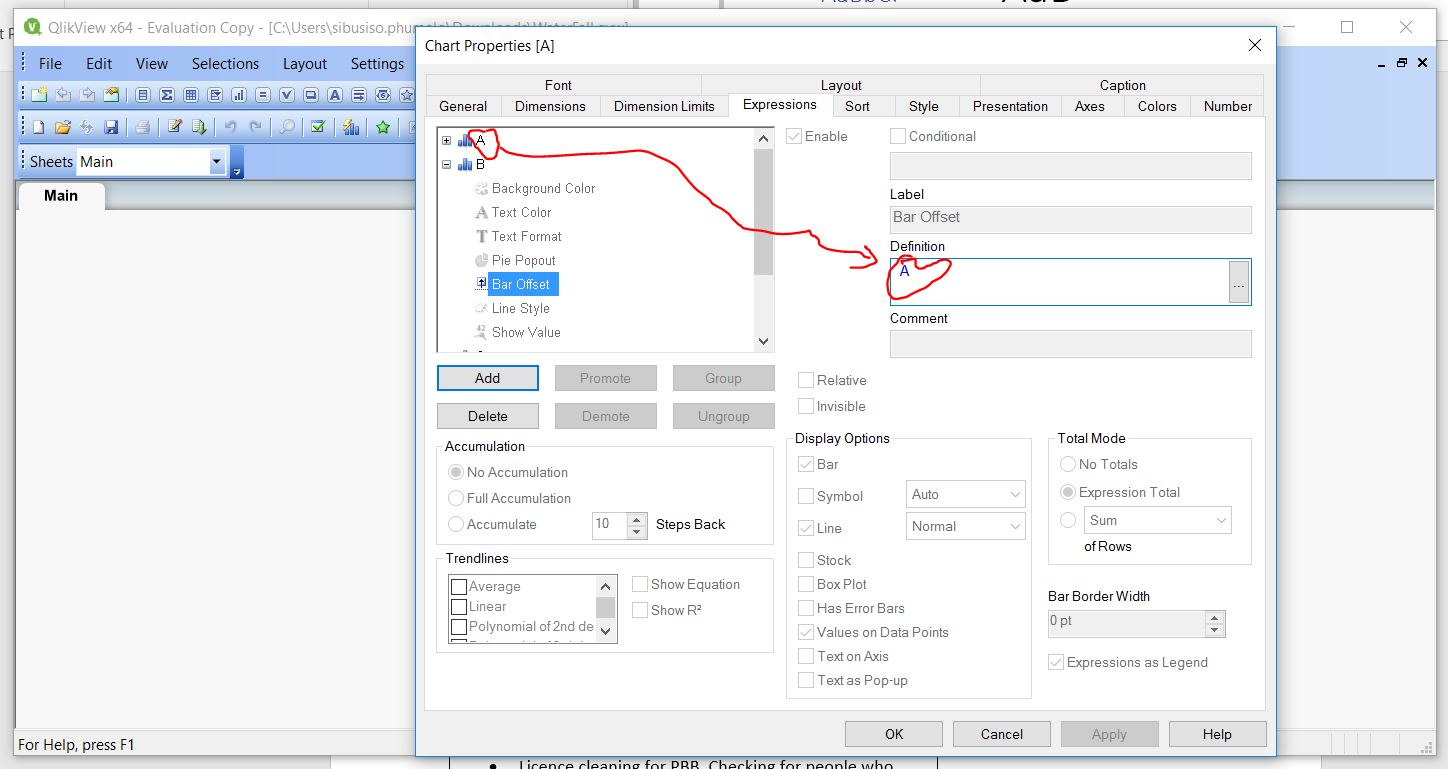Viewport: 1448px width, 769px height.
Task: Click the Add Sheet toolbar icon
Action: [x=39, y=95]
